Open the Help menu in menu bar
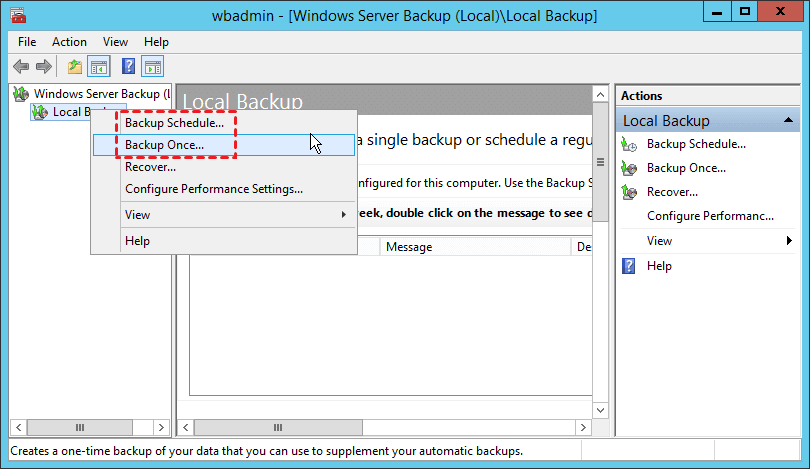Screen dimensions: 810x469 (x=156, y=42)
